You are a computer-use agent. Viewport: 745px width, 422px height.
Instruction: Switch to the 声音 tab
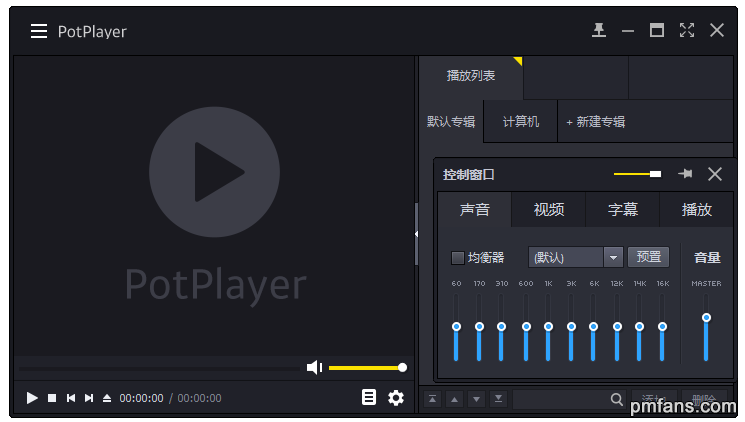click(475, 210)
